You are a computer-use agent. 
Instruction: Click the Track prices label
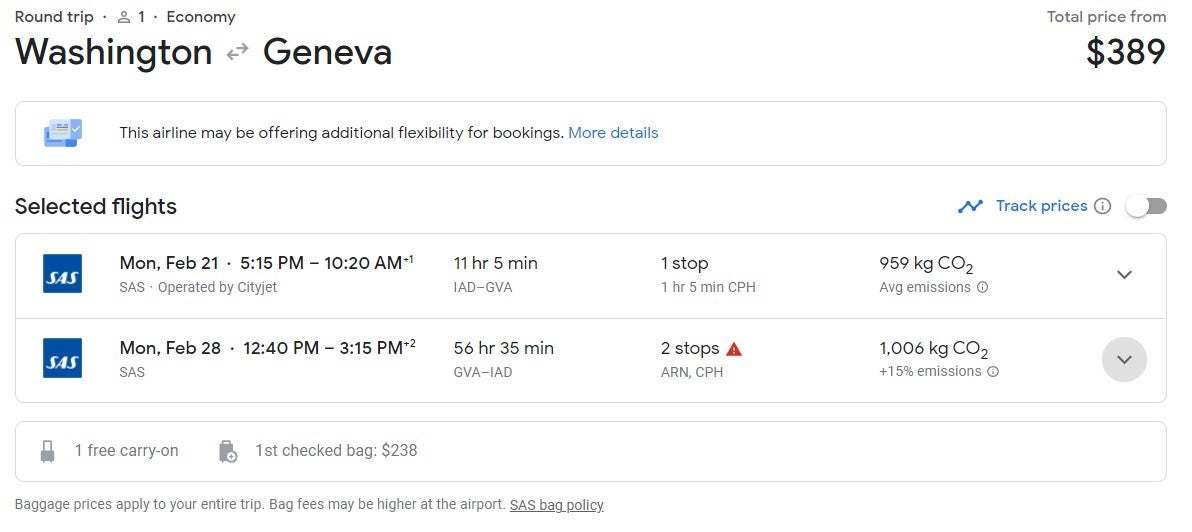pos(1041,206)
